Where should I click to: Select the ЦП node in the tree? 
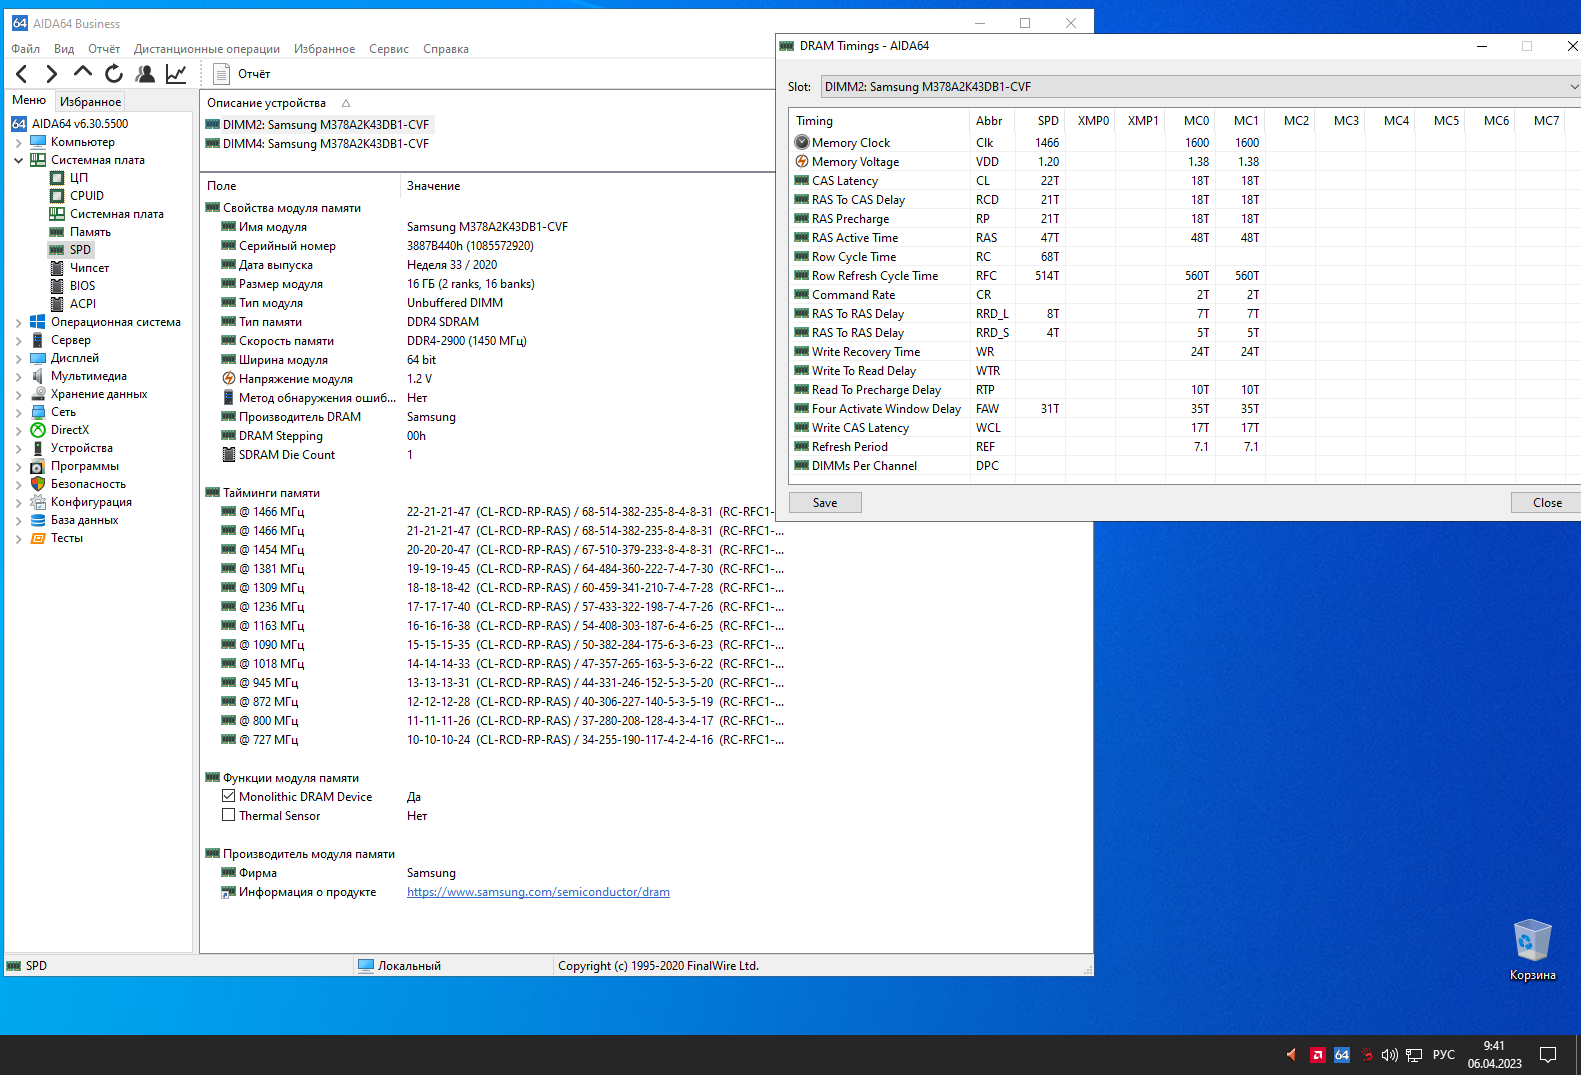79,178
